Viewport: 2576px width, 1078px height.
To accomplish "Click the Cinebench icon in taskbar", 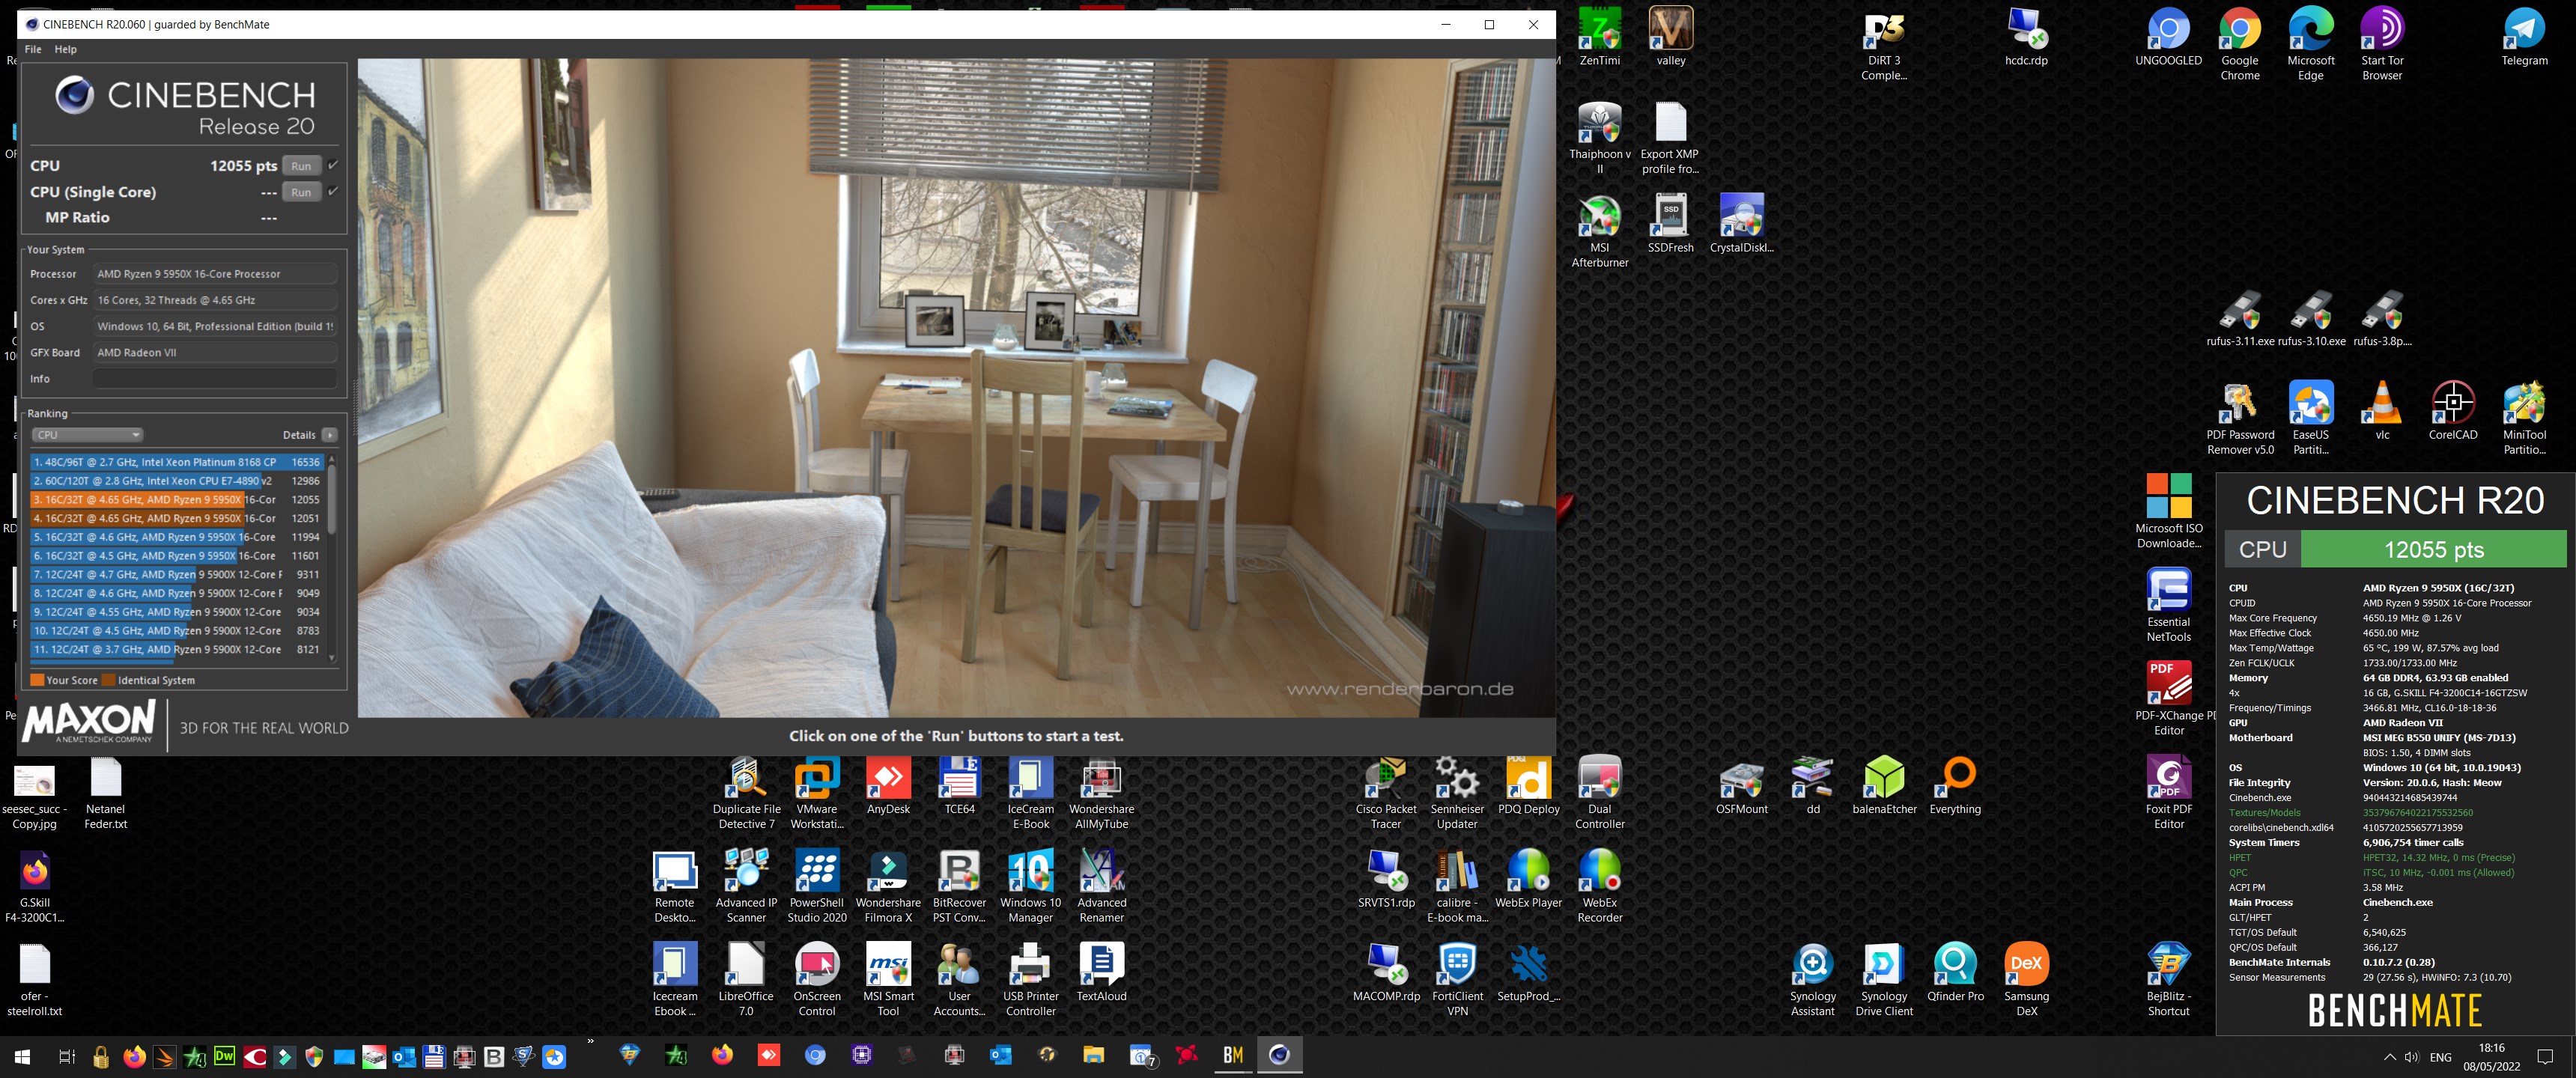I will pyautogui.click(x=1279, y=1055).
